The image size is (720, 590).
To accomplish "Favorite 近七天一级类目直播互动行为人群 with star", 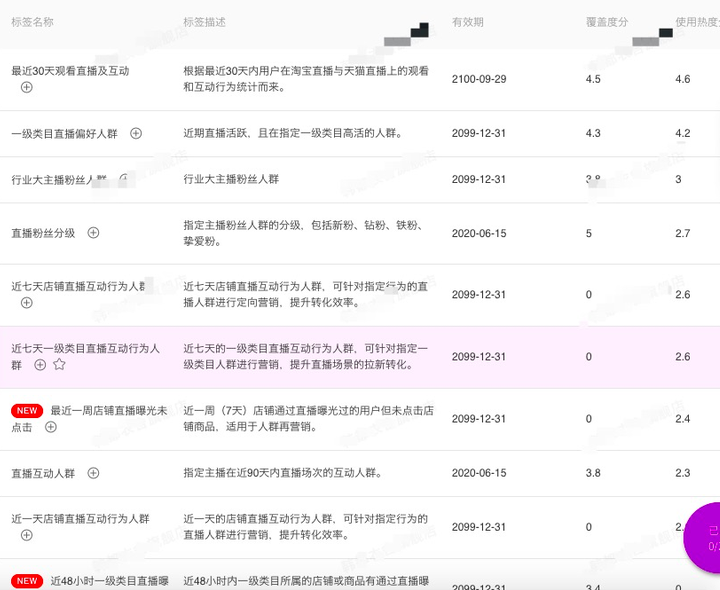I will tap(59, 365).
